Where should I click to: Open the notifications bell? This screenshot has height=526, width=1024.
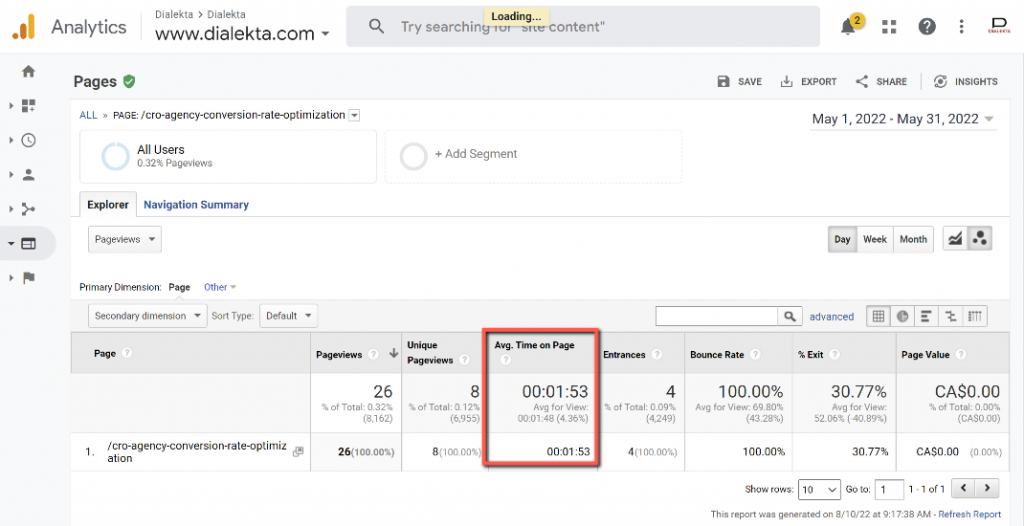(848, 27)
